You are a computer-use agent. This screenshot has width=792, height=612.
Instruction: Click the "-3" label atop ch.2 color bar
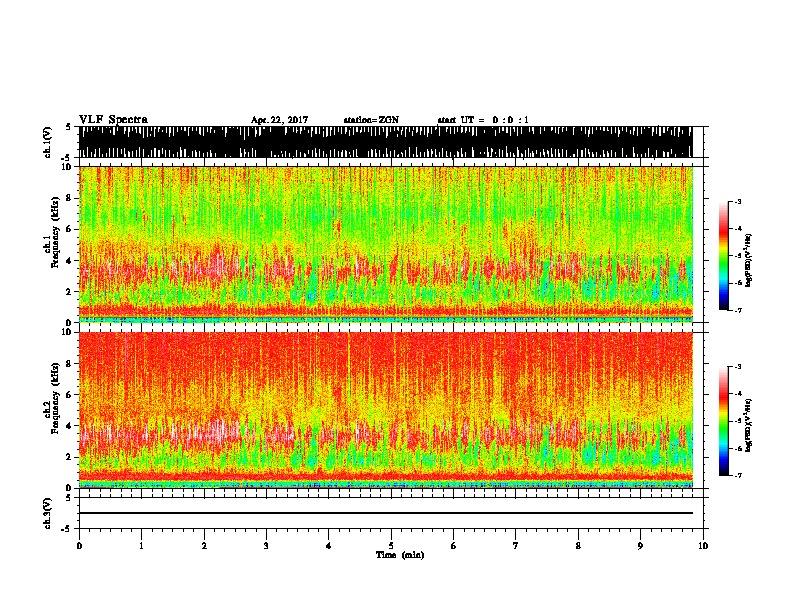737,367
